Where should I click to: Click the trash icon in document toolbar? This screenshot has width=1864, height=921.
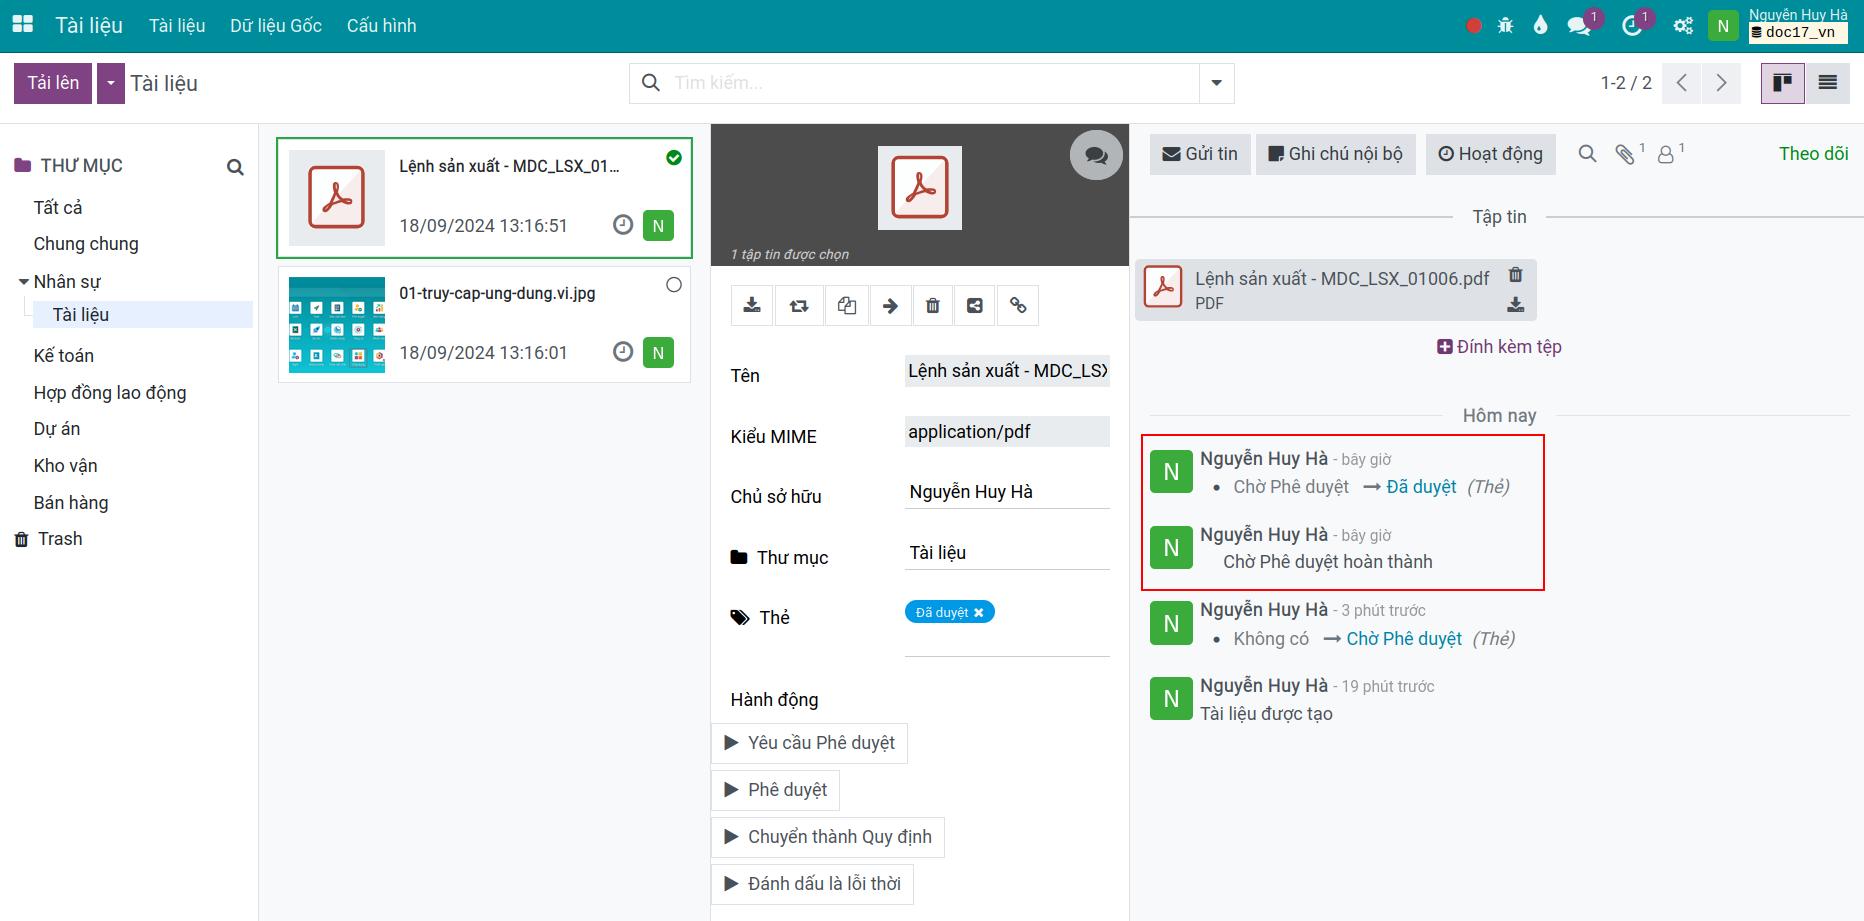pos(932,306)
